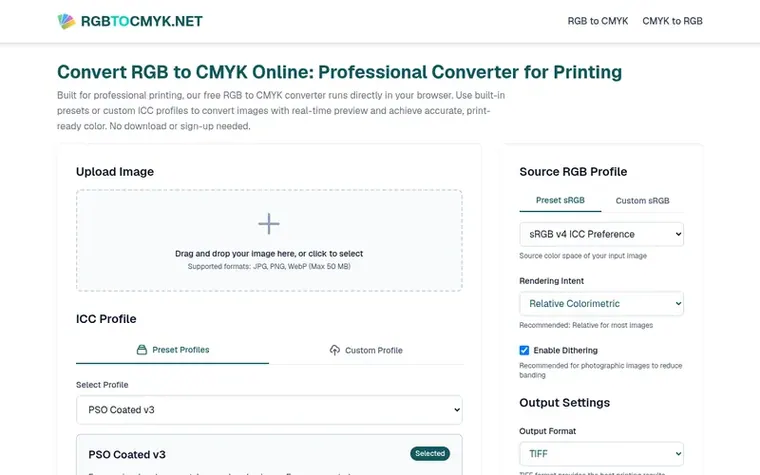Click the plus icon in upload area
The image size is (760, 475).
point(269,223)
